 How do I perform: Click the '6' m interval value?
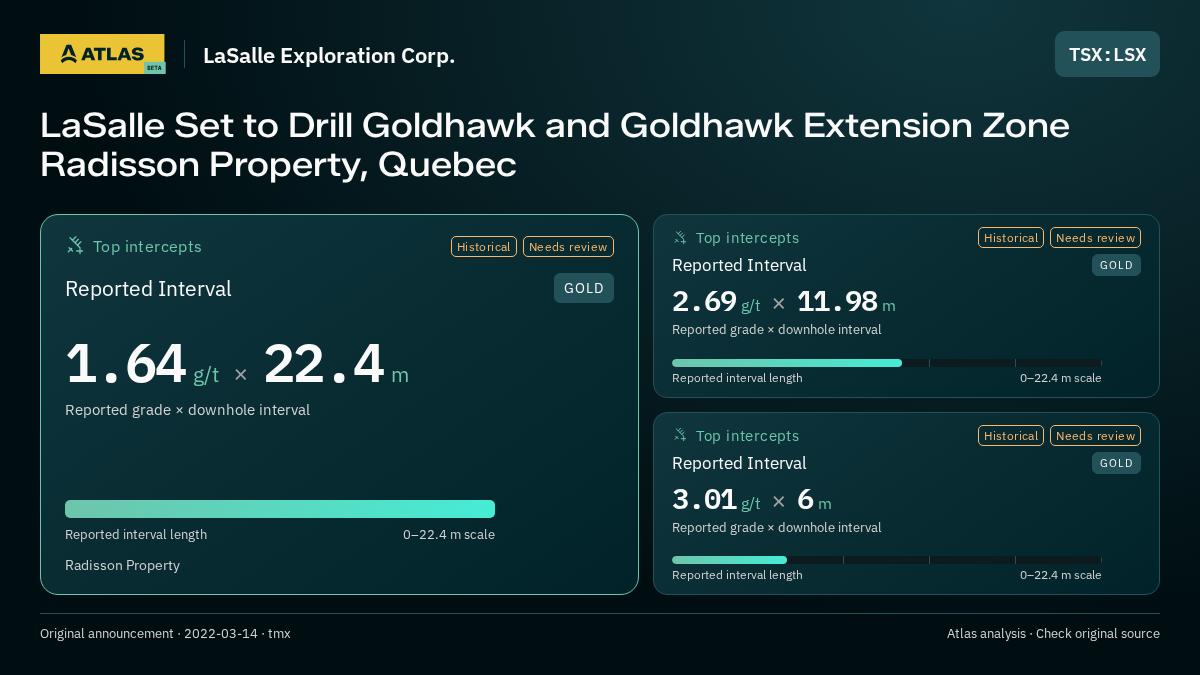(x=805, y=499)
